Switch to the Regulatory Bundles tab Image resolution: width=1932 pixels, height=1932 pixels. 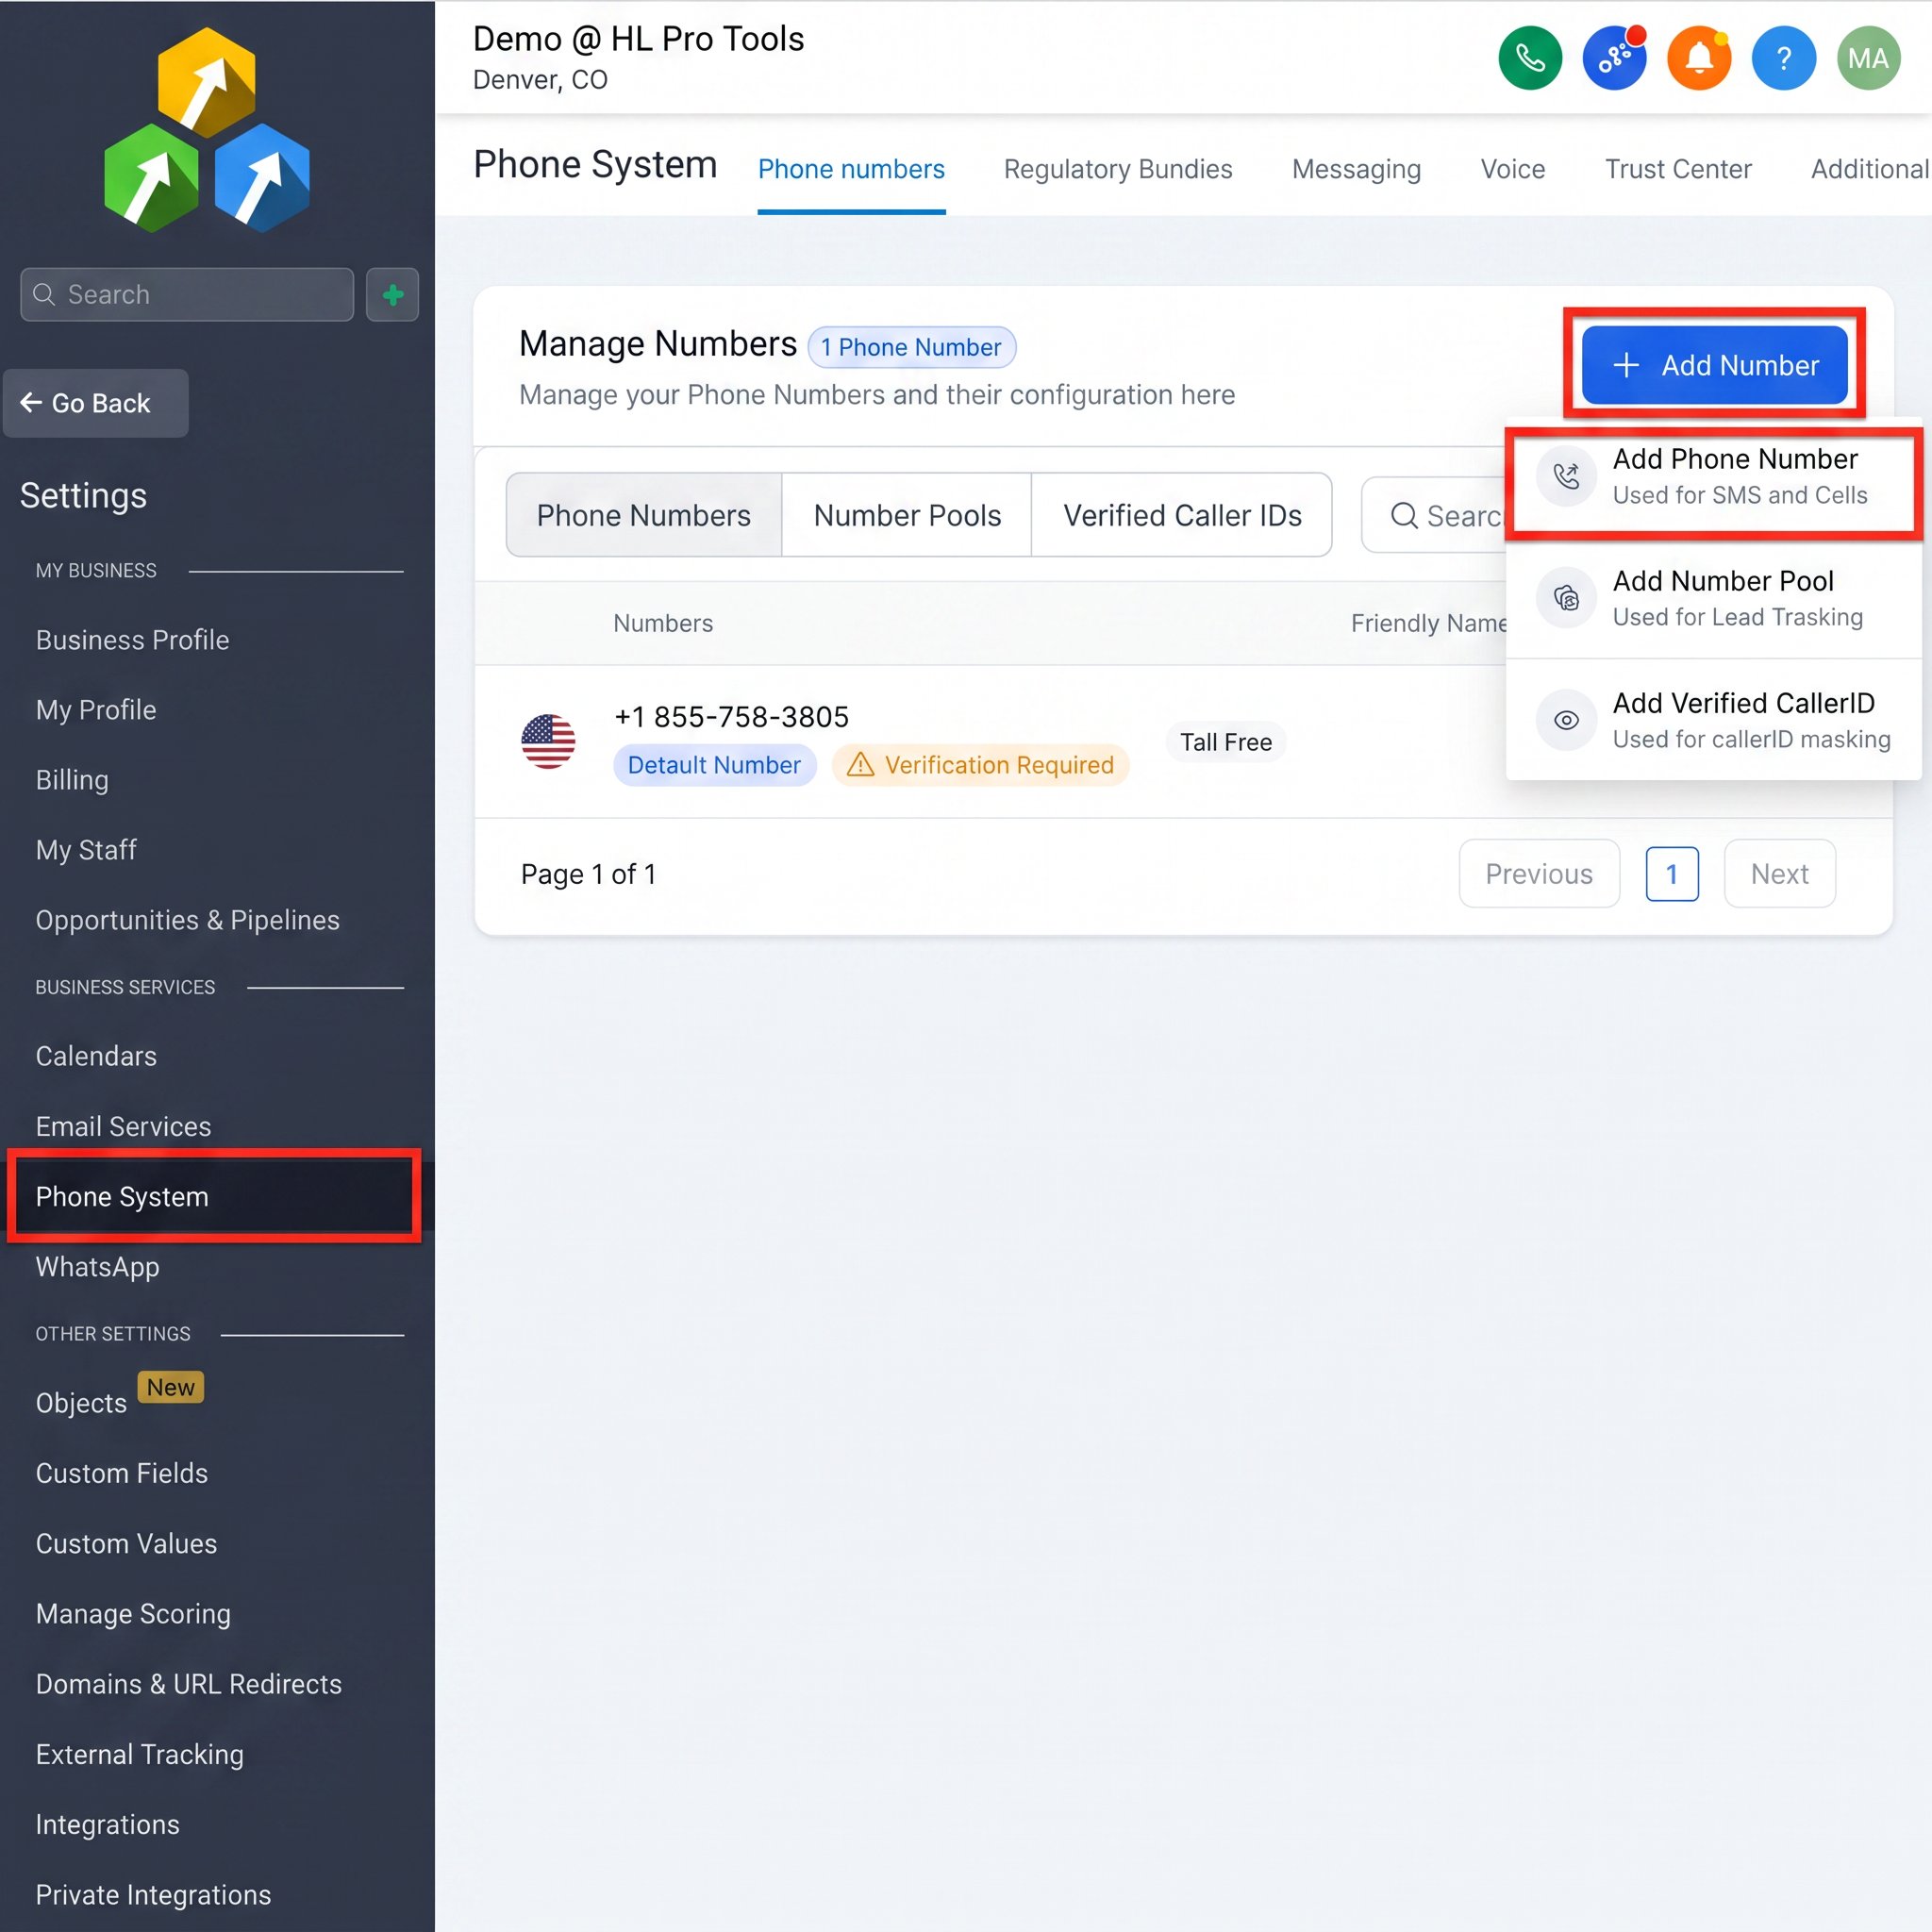click(x=1118, y=169)
